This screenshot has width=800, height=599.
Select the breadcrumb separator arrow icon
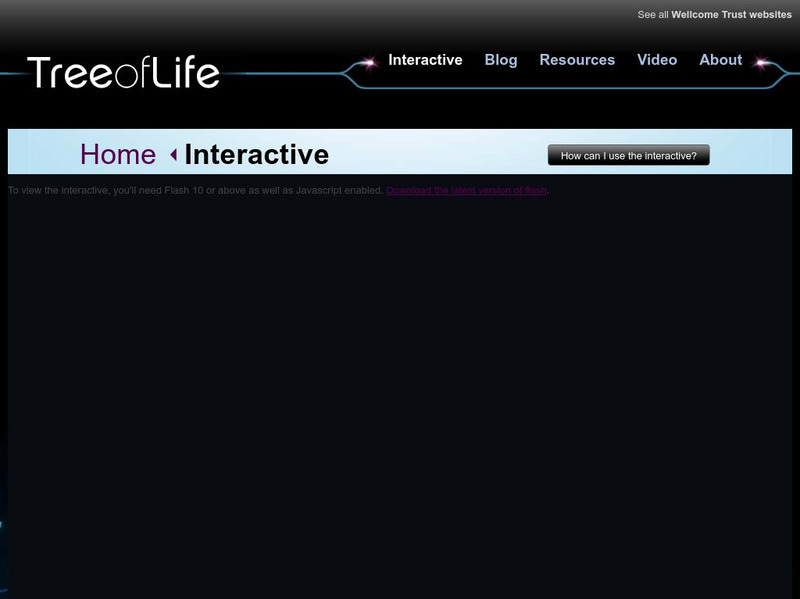click(172, 155)
